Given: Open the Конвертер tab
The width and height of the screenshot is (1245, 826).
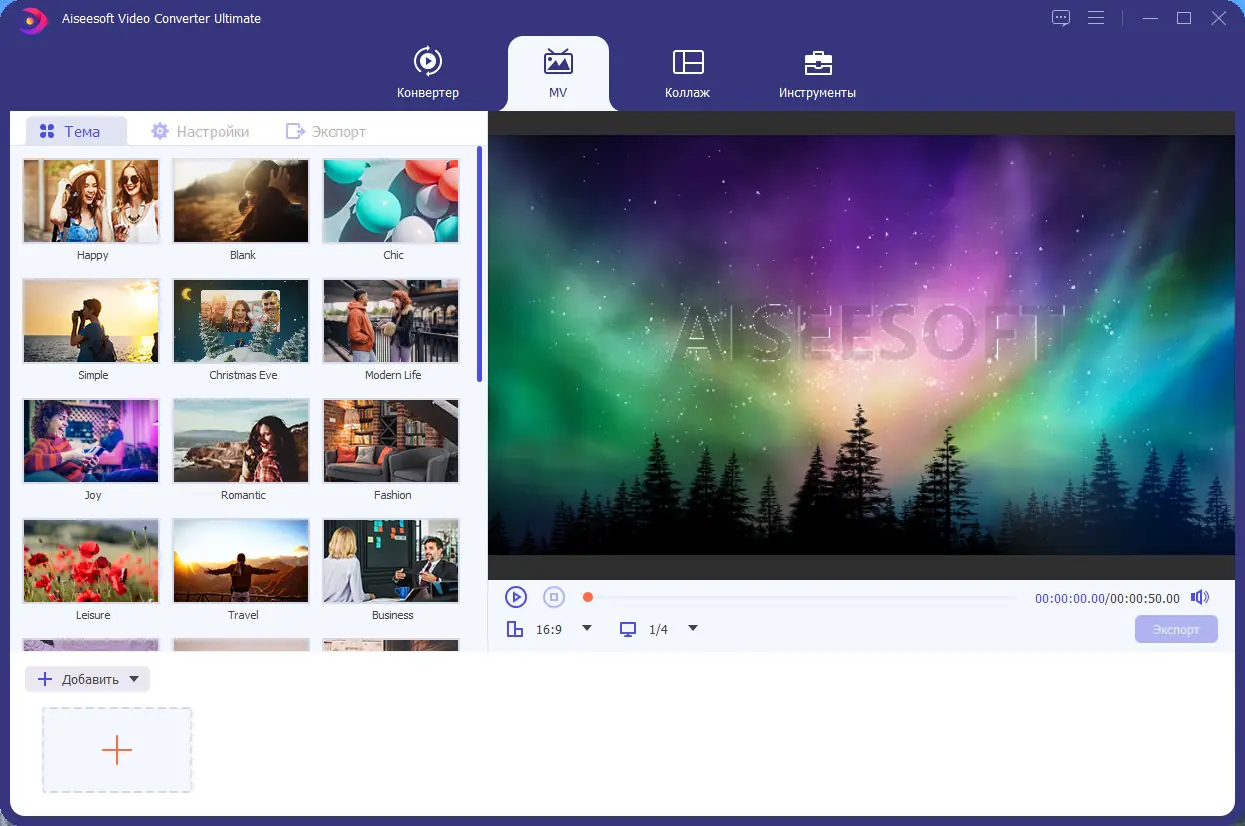Looking at the screenshot, I should [428, 73].
